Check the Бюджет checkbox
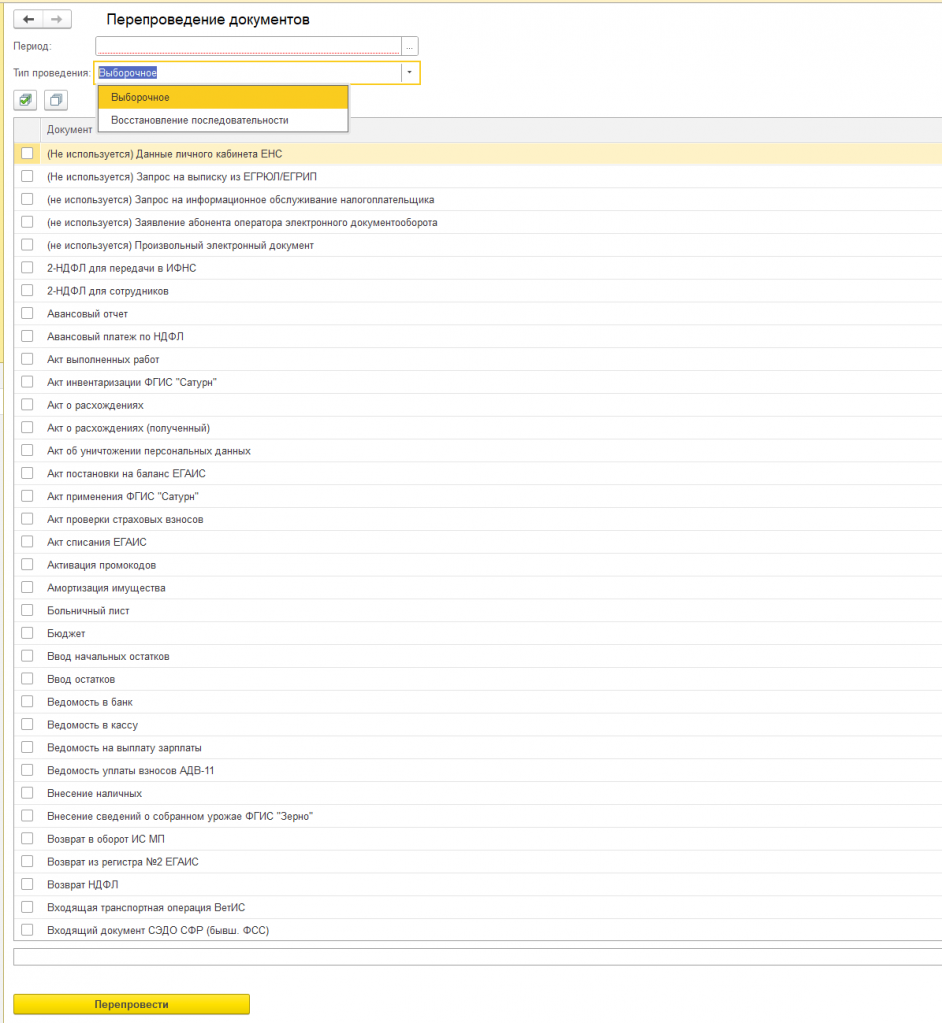Viewport: 942px width, 1023px height. [27, 633]
